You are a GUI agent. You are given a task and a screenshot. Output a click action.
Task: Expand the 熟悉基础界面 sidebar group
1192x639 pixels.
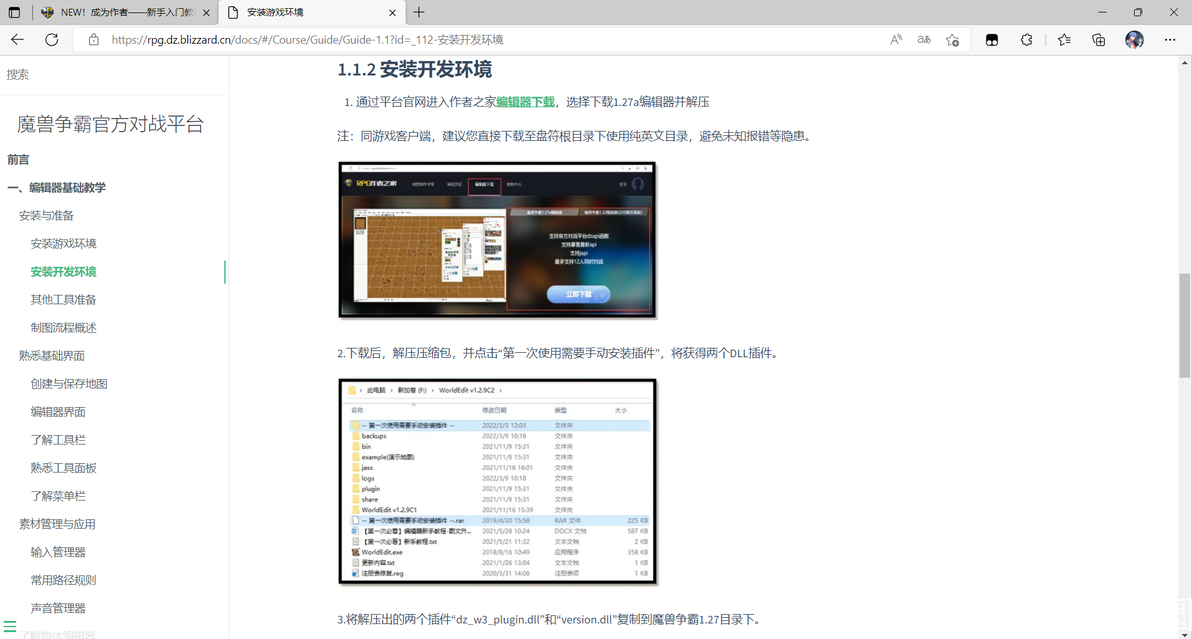(x=52, y=356)
